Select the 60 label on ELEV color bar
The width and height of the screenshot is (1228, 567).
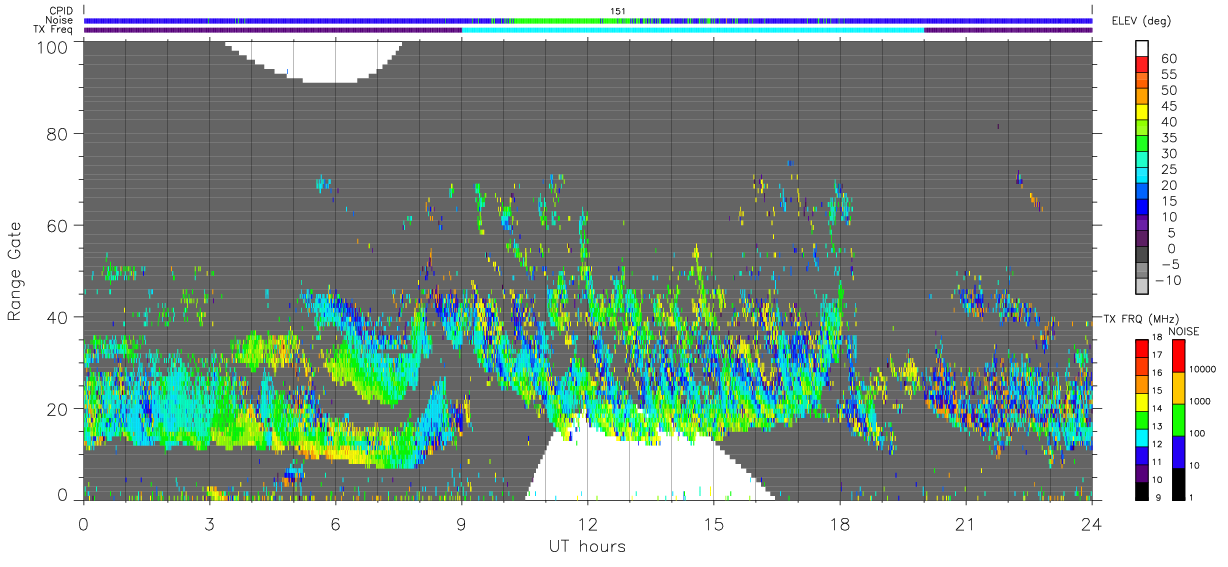pos(1170,58)
